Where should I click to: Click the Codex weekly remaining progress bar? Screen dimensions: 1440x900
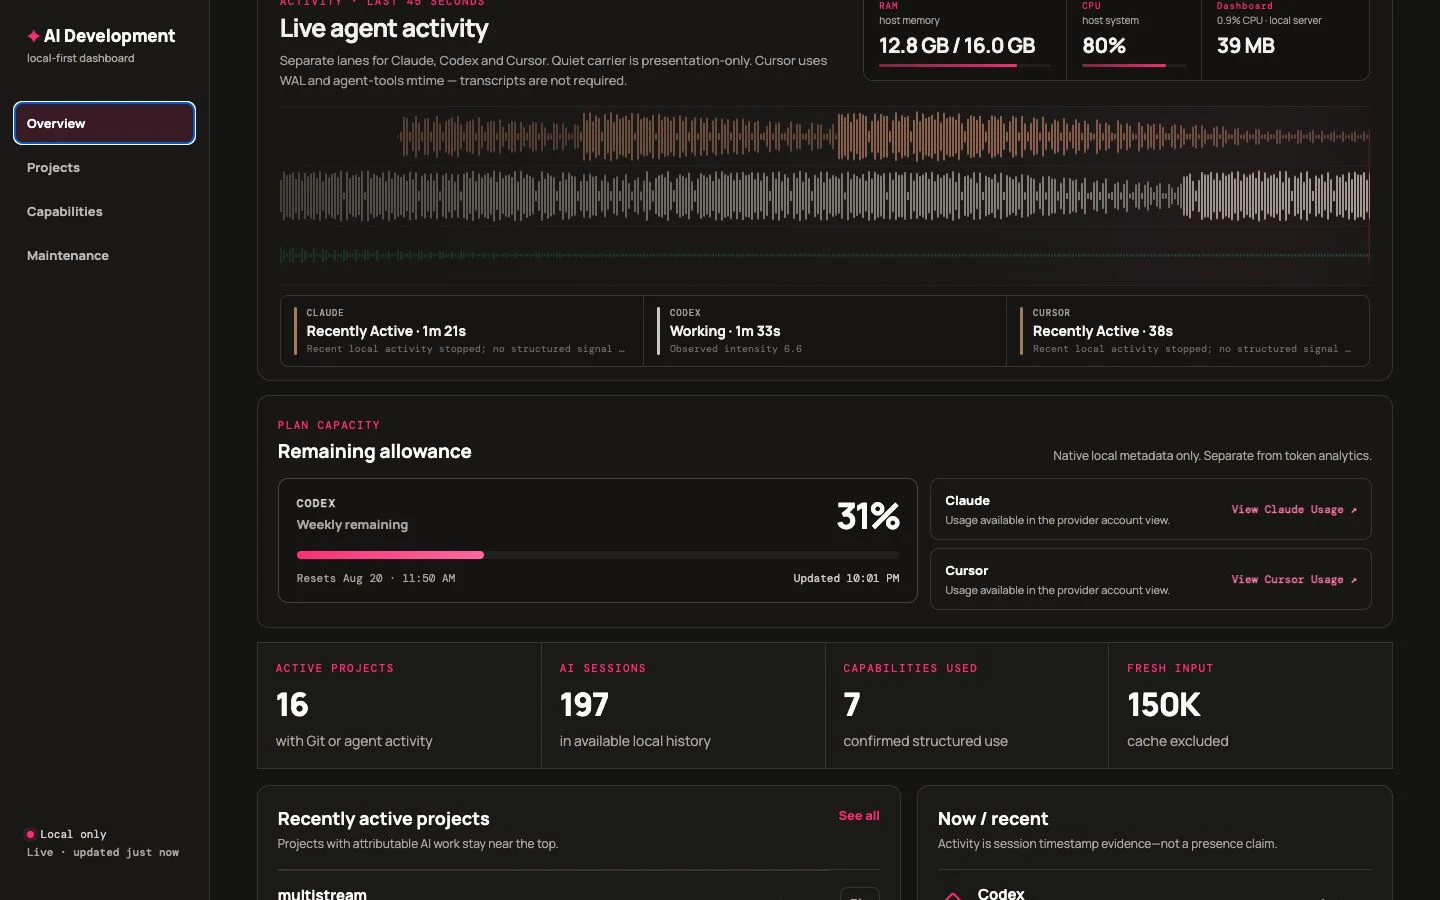(598, 554)
